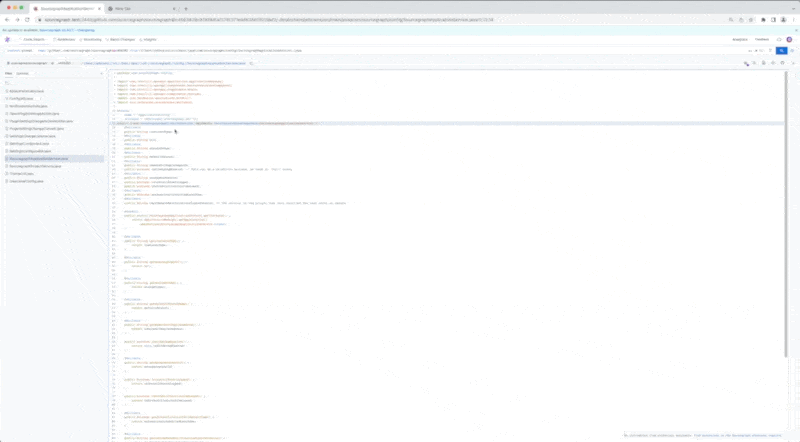The image size is (800, 442).
Task: Open the Changelog link in update banner
Action: tap(86, 30)
